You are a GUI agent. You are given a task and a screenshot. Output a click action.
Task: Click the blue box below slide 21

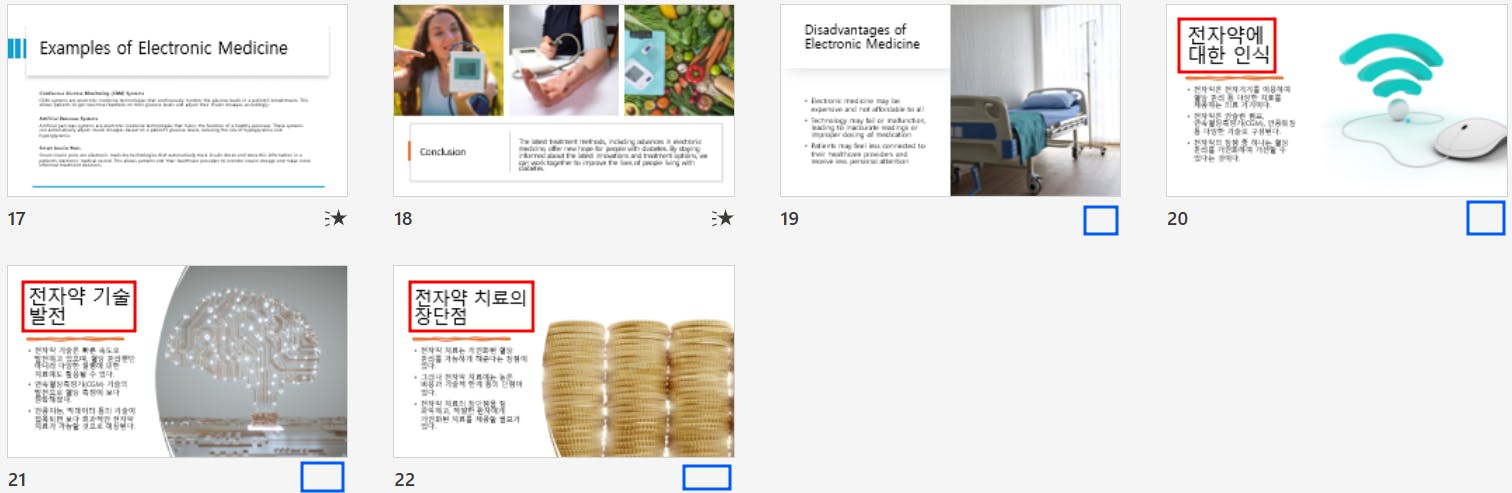tap(322, 477)
